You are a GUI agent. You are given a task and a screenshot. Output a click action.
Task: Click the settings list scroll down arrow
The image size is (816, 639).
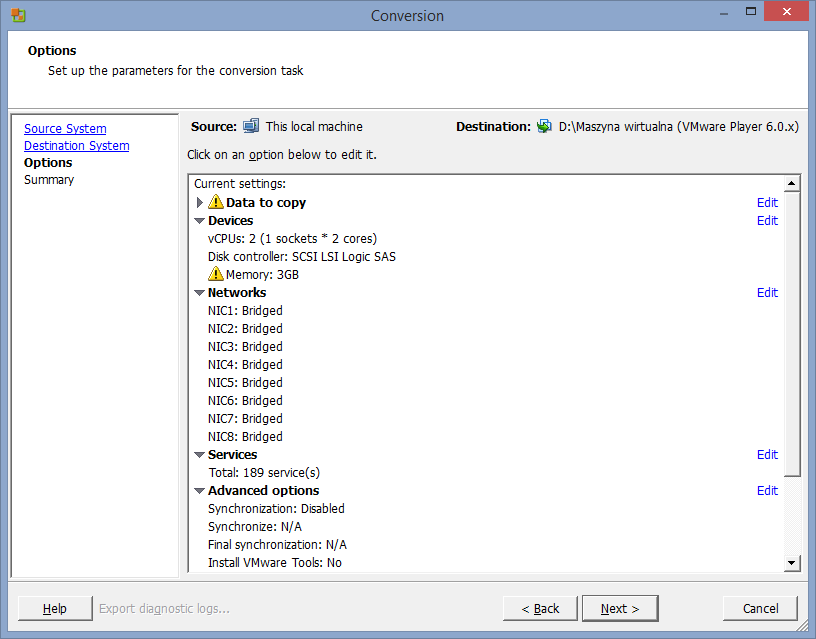[792, 563]
